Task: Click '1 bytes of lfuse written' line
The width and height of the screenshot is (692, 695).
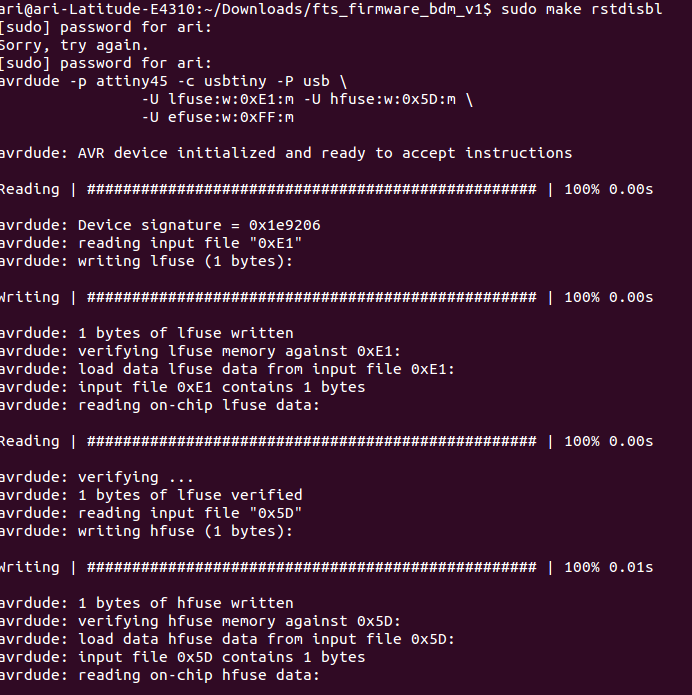Action: coord(146,333)
